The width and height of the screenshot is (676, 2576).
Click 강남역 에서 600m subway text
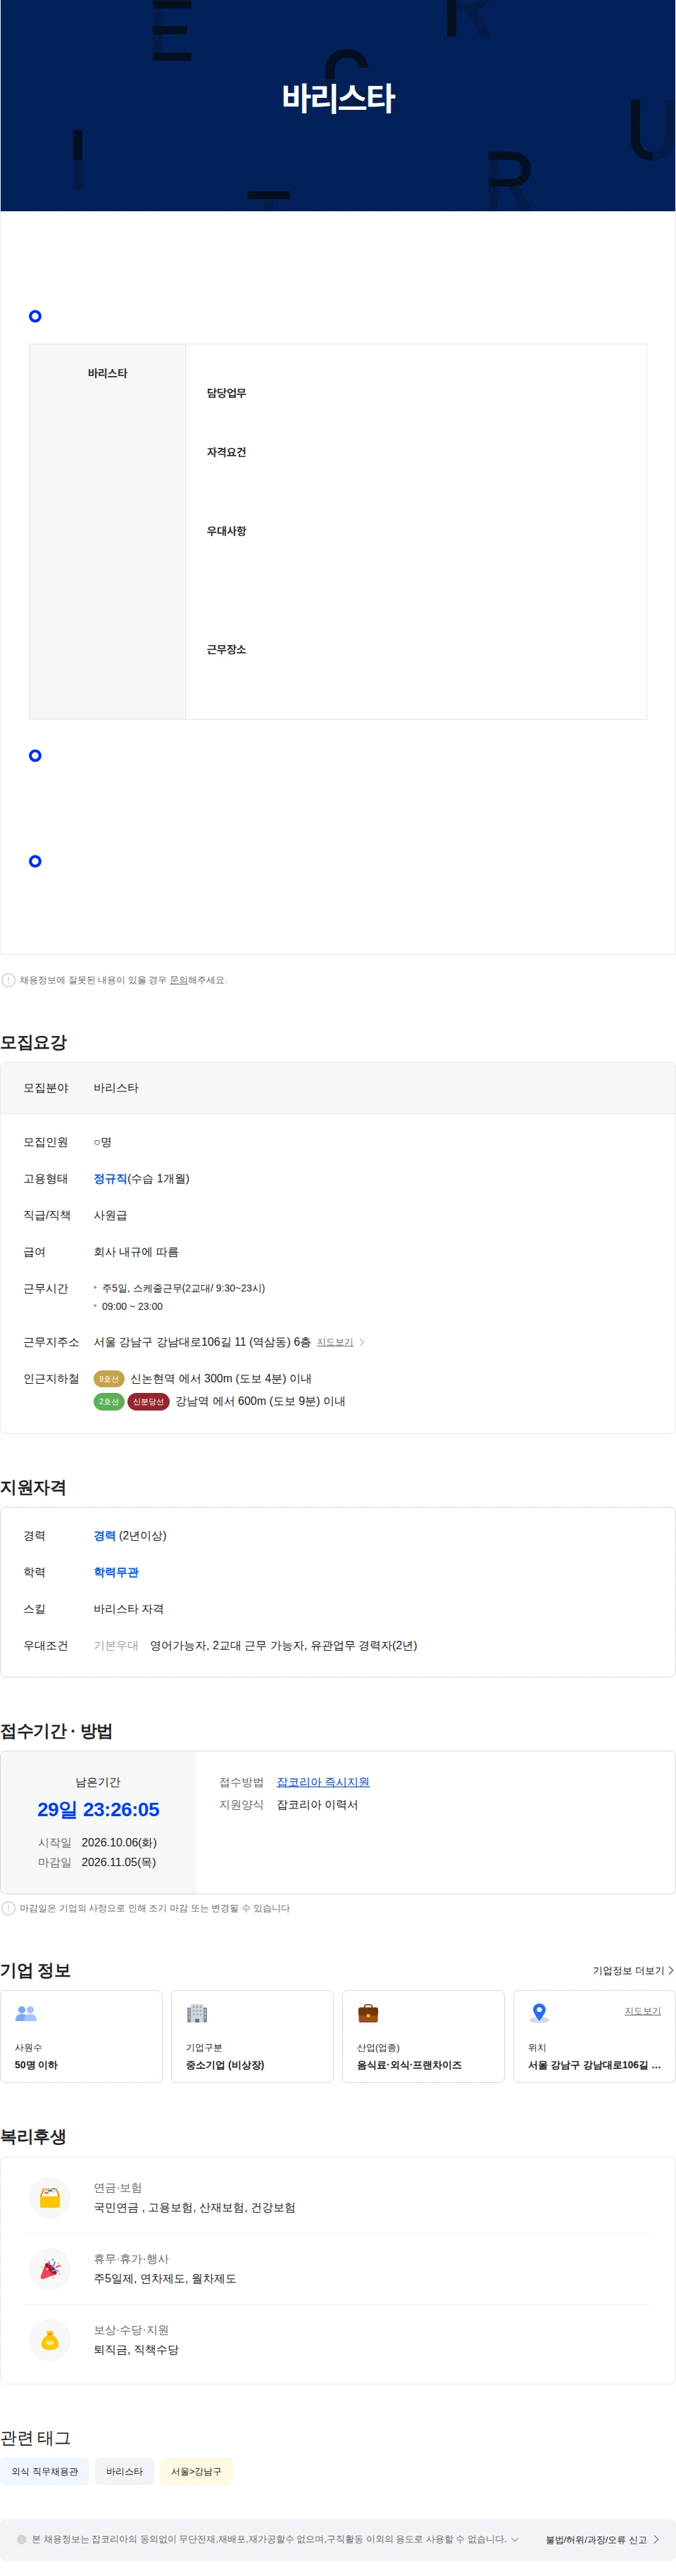click(x=260, y=1402)
